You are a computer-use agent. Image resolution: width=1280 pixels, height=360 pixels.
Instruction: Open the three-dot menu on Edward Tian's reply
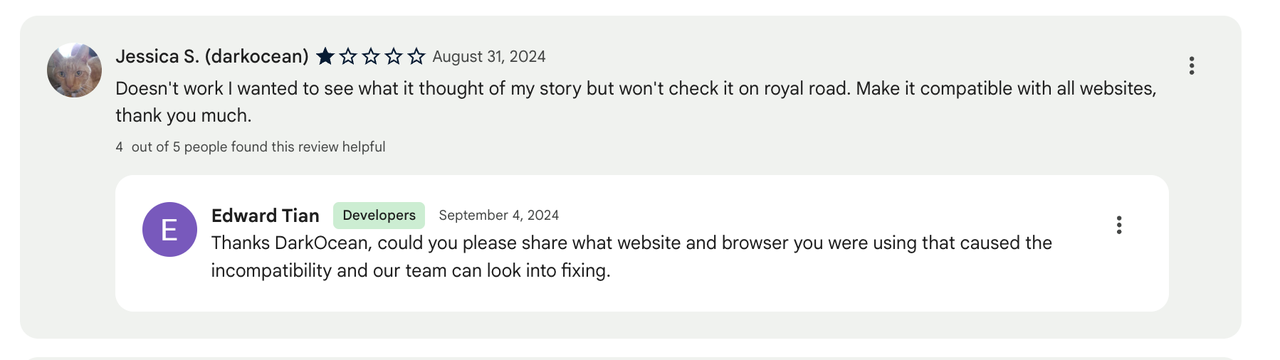point(1118,225)
